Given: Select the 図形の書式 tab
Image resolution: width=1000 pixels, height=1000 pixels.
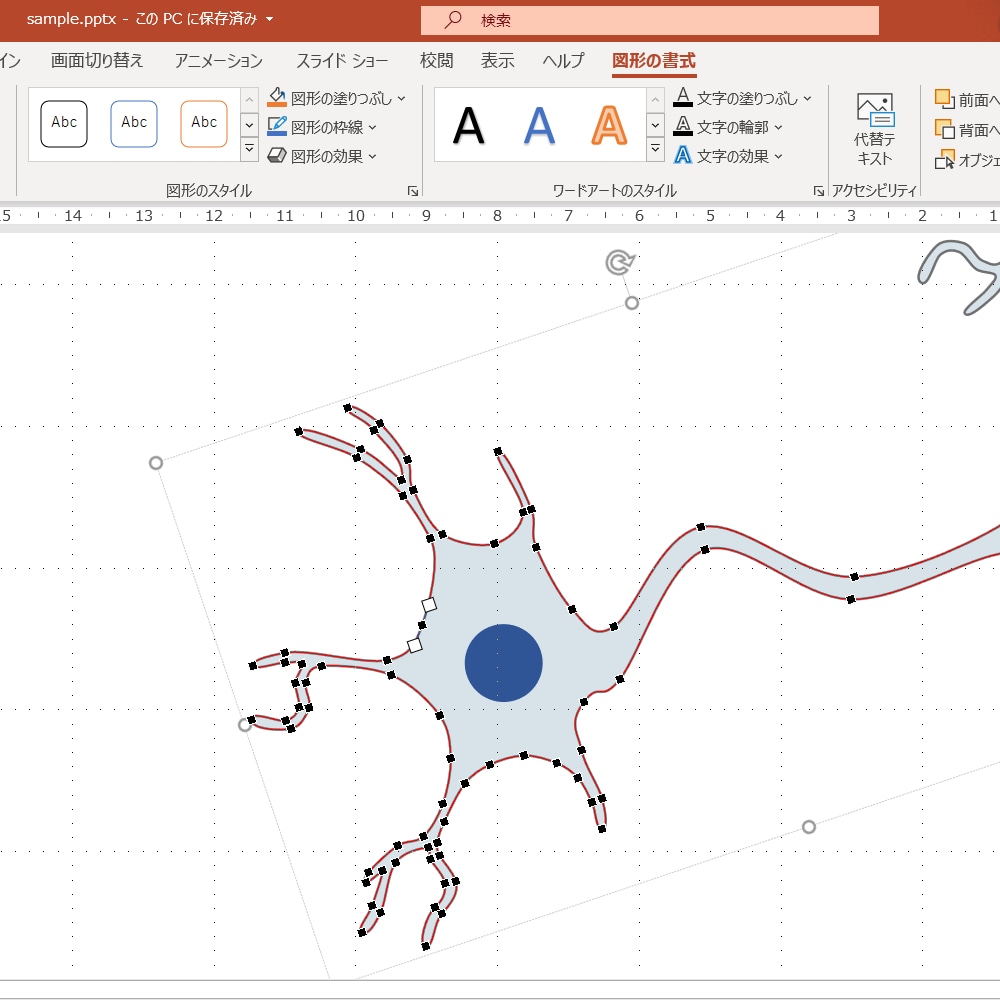Looking at the screenshot, I should pyautogui.click(x=654, y=61).
